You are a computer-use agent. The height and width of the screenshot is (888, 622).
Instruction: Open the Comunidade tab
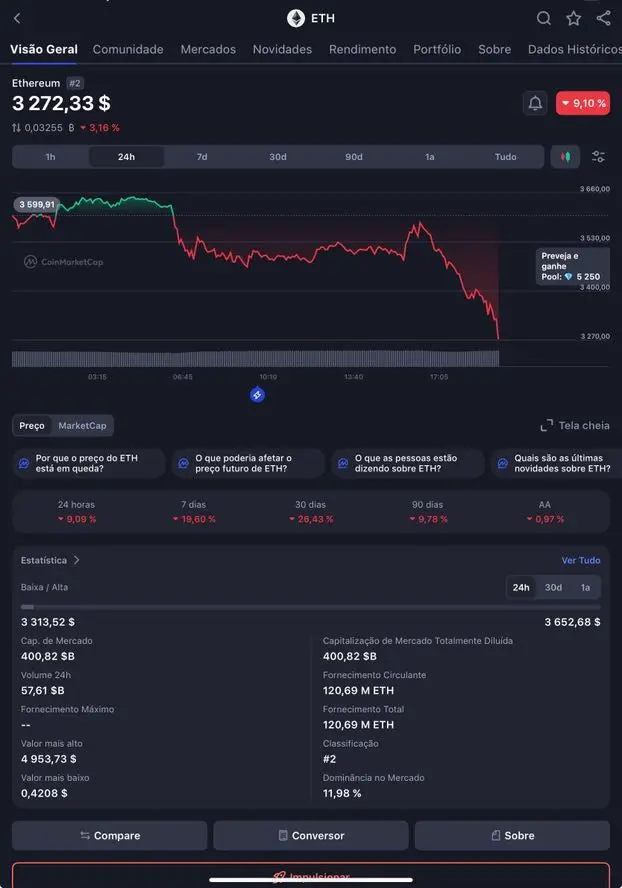[x=128, y=49]
